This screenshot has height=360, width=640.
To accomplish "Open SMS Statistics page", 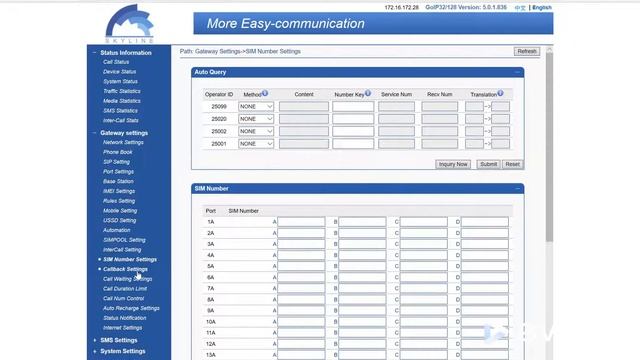I will (x=120, y=111).
